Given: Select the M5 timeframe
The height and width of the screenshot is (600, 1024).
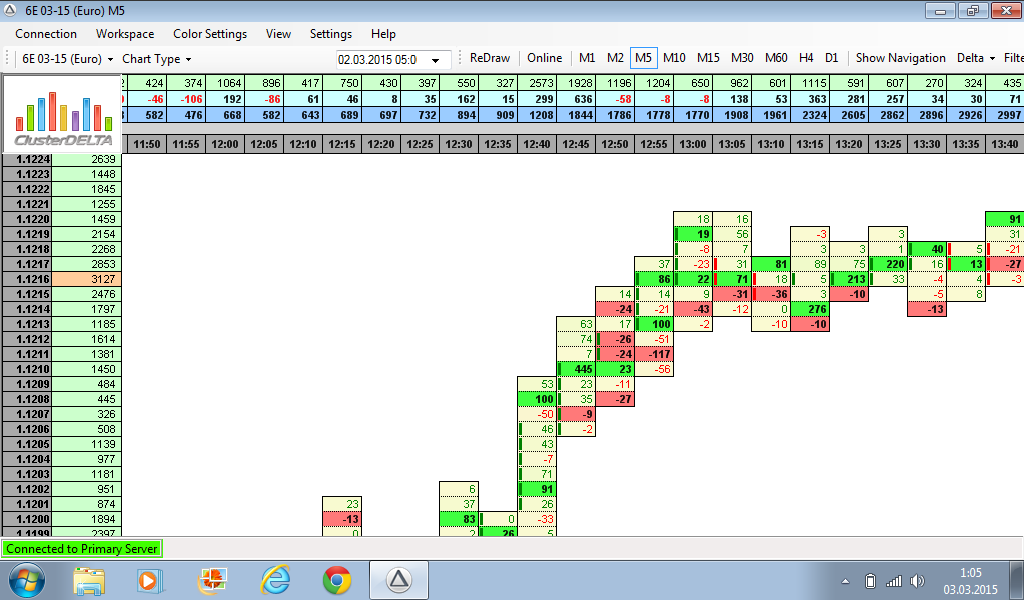Looking at the screenshot, I should click(643, 58).
